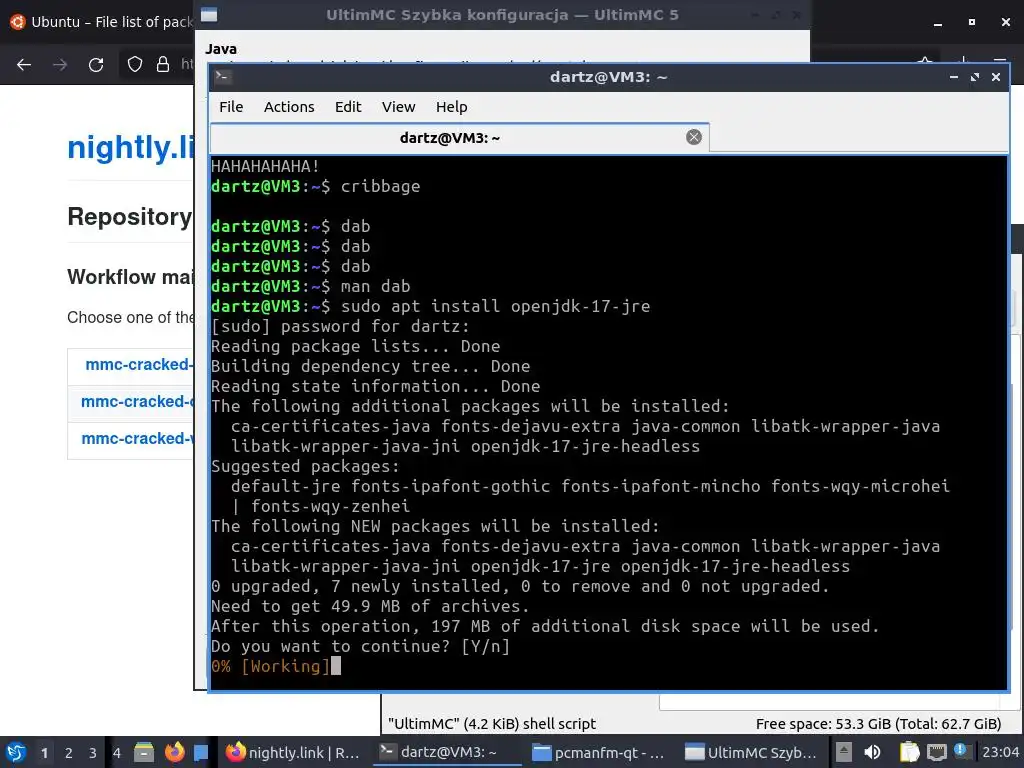The height and width of the screenshot is (768, 1024).
Task: Click inside the terminal at the Working prompt
Action: (336, 665)
